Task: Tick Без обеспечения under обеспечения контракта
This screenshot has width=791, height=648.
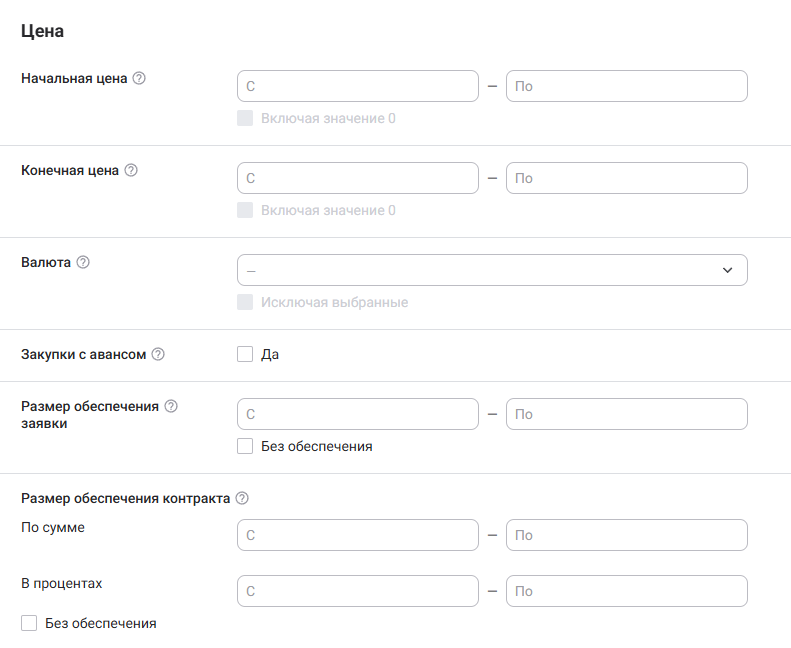Action: tap(29, 623)
